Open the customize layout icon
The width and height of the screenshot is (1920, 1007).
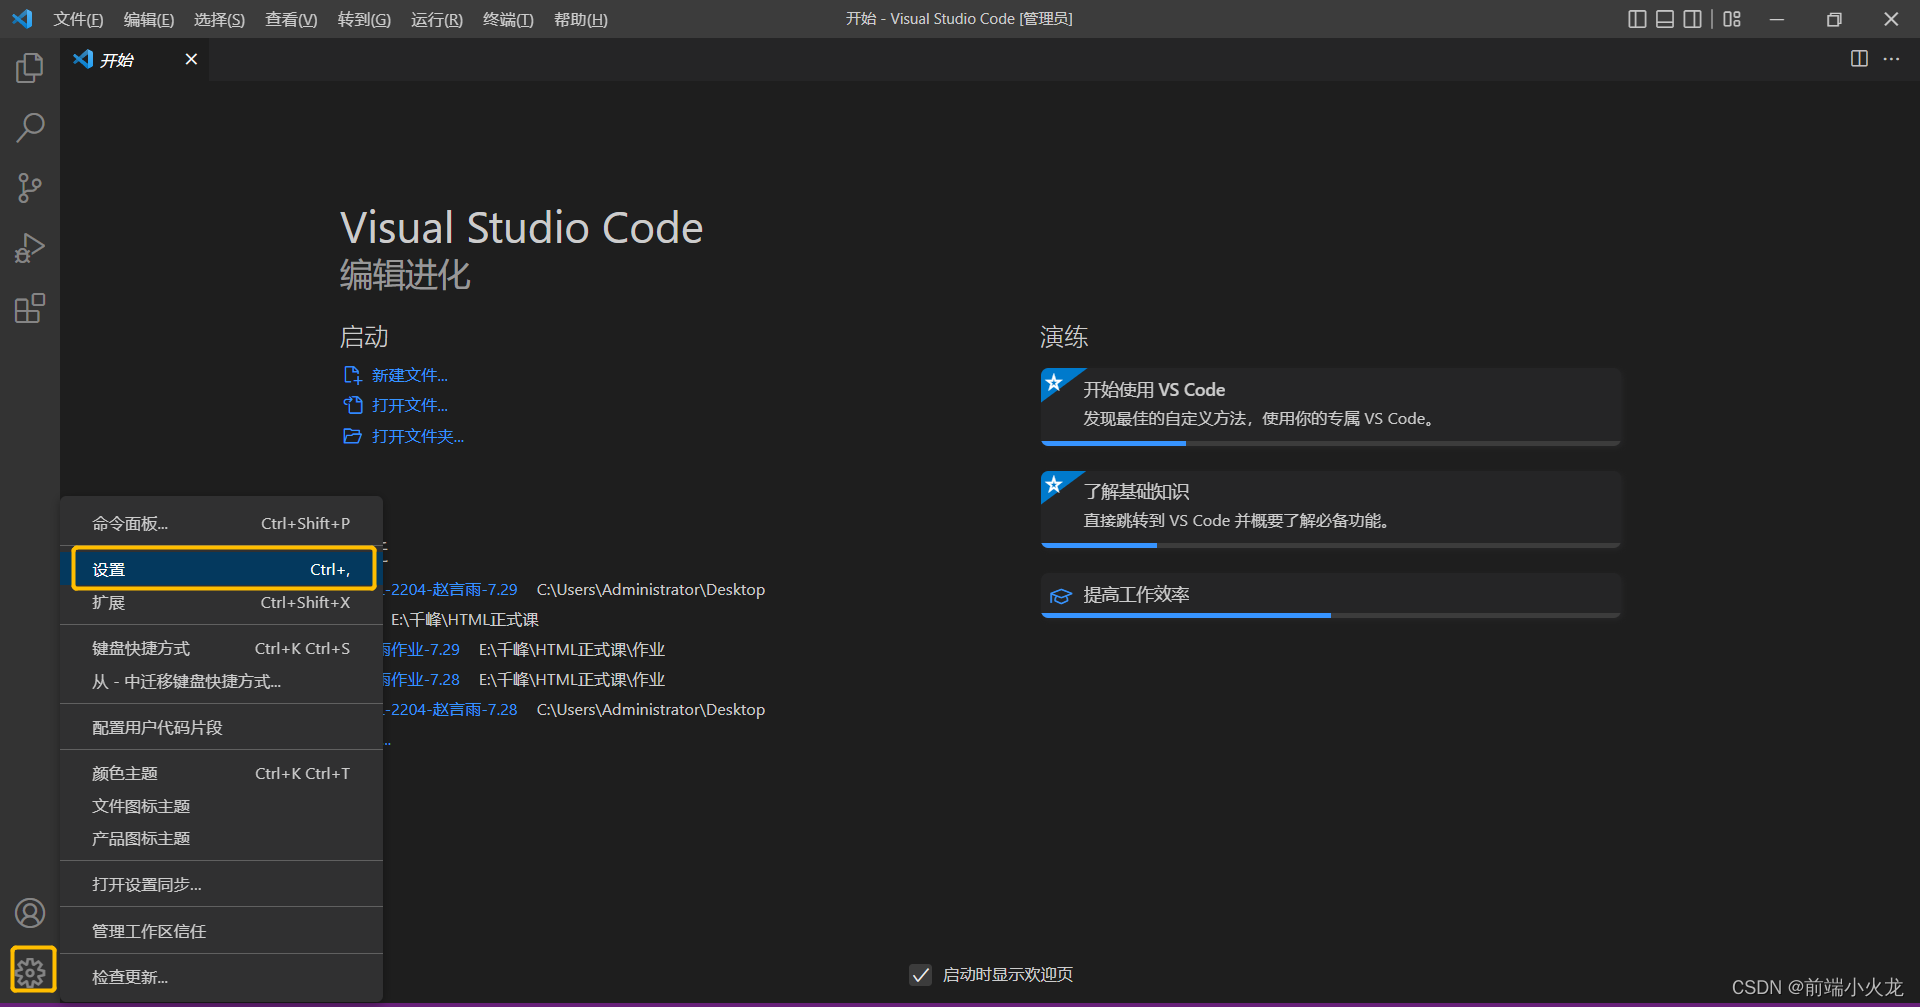(1733, 19)
